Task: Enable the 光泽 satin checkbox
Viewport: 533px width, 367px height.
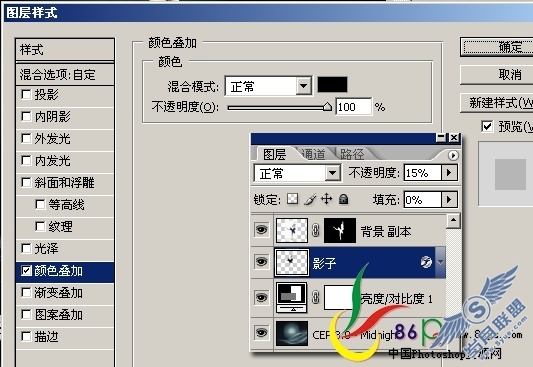Action: (x=26, y=248)
